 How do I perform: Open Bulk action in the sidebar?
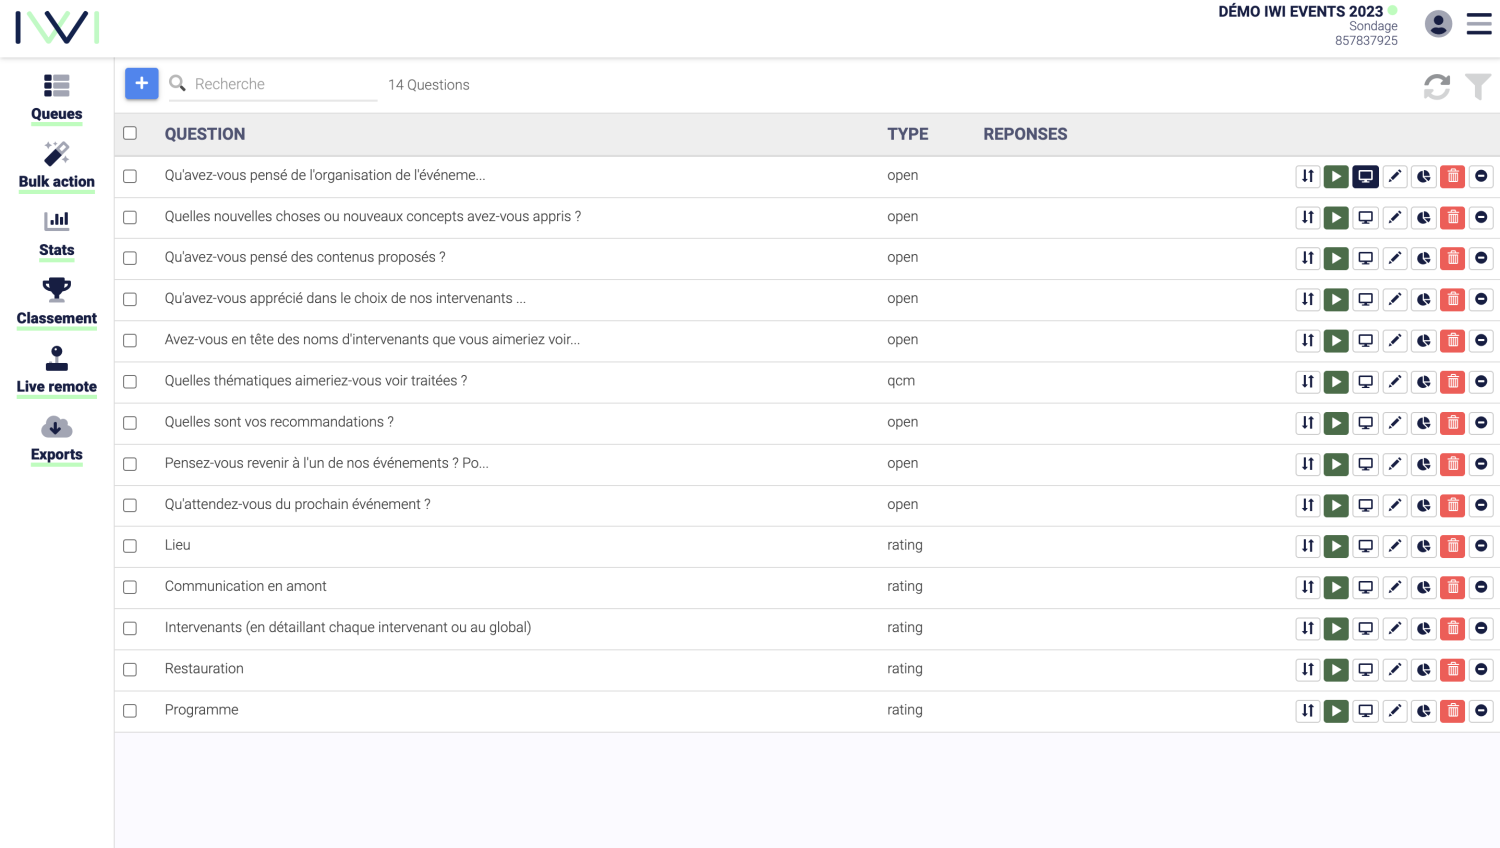pos(56,166)
